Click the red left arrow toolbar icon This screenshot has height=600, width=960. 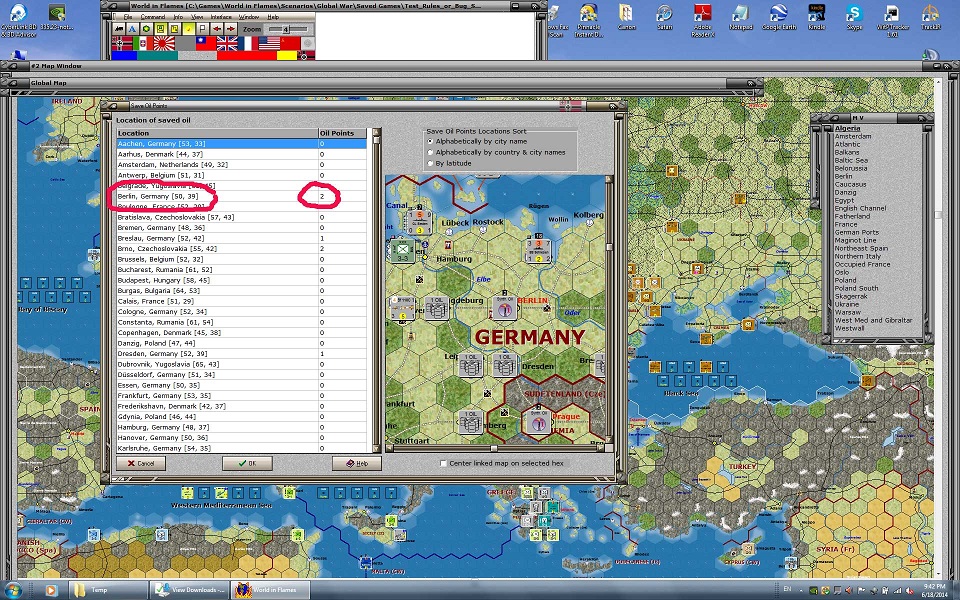click(217, 29)
